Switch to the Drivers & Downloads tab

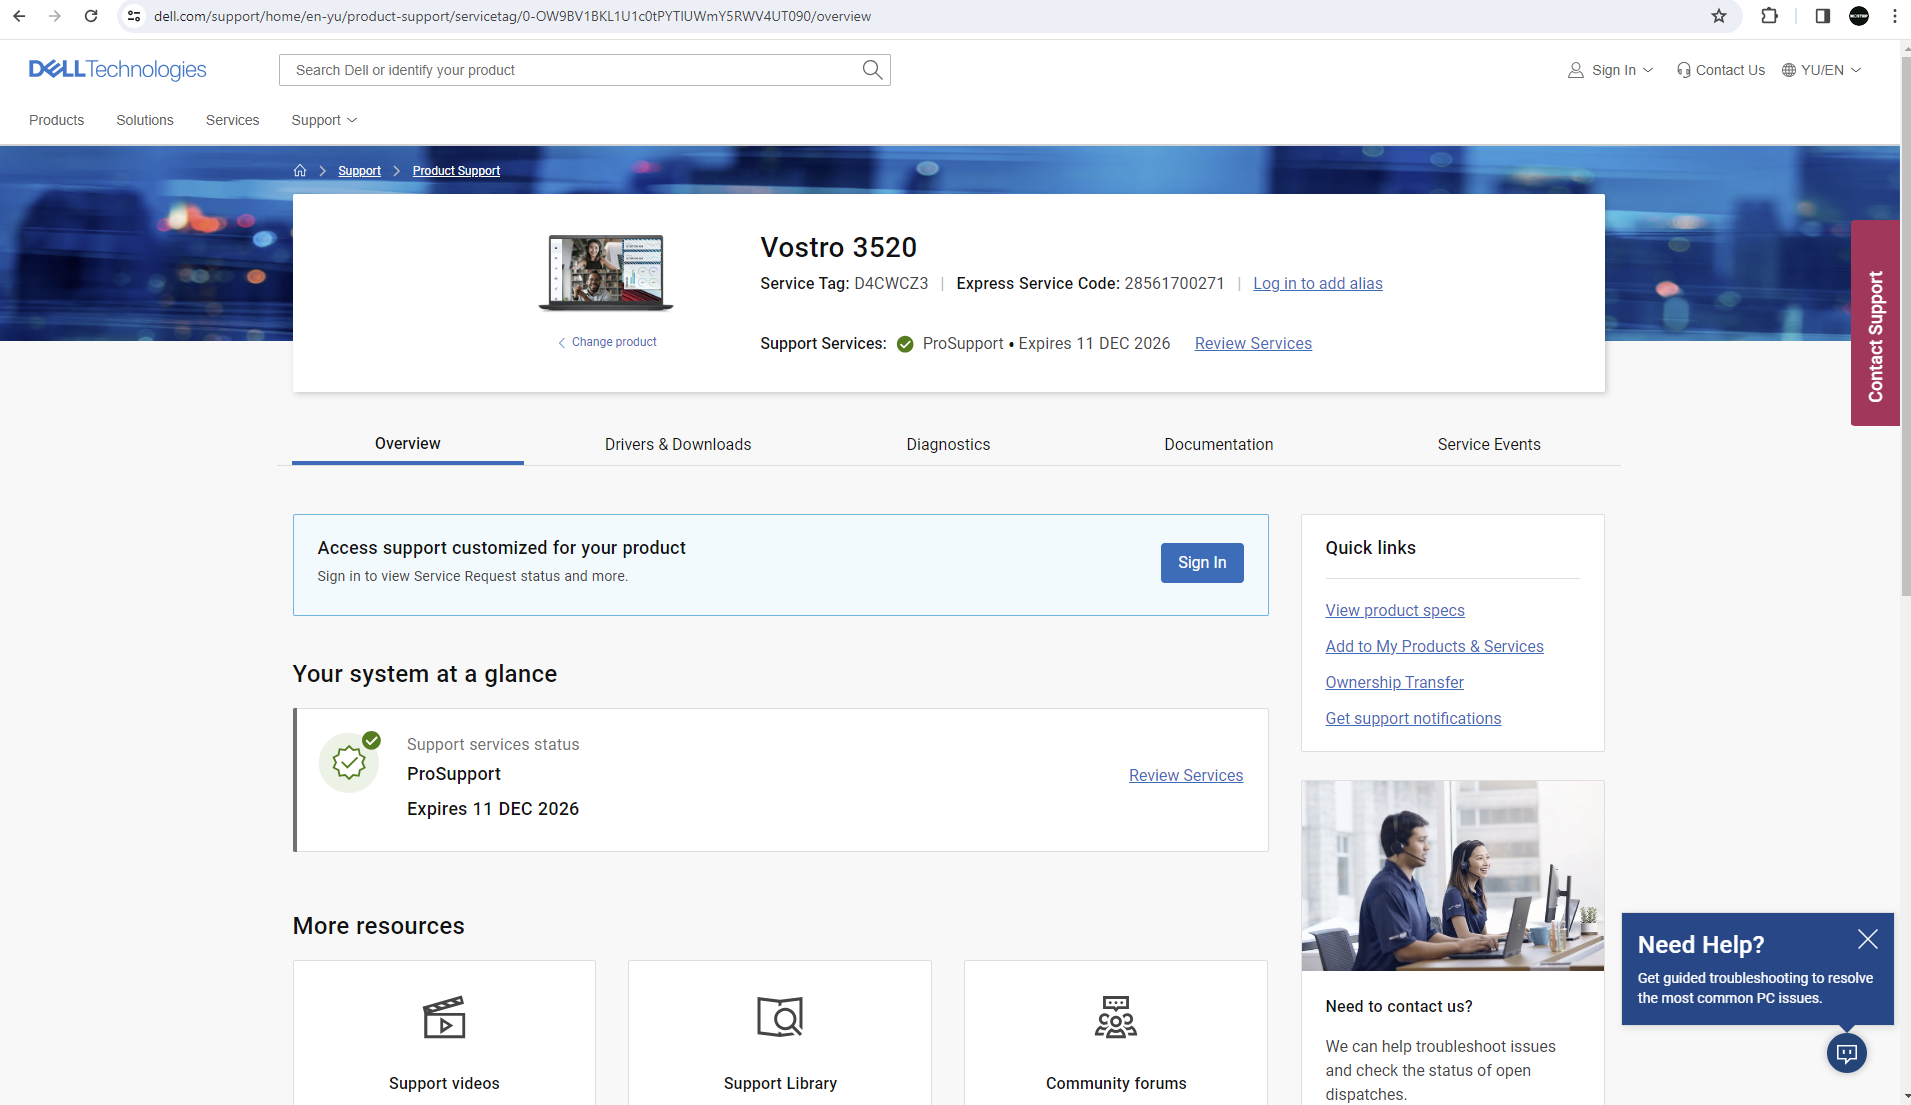click(678, 444)
